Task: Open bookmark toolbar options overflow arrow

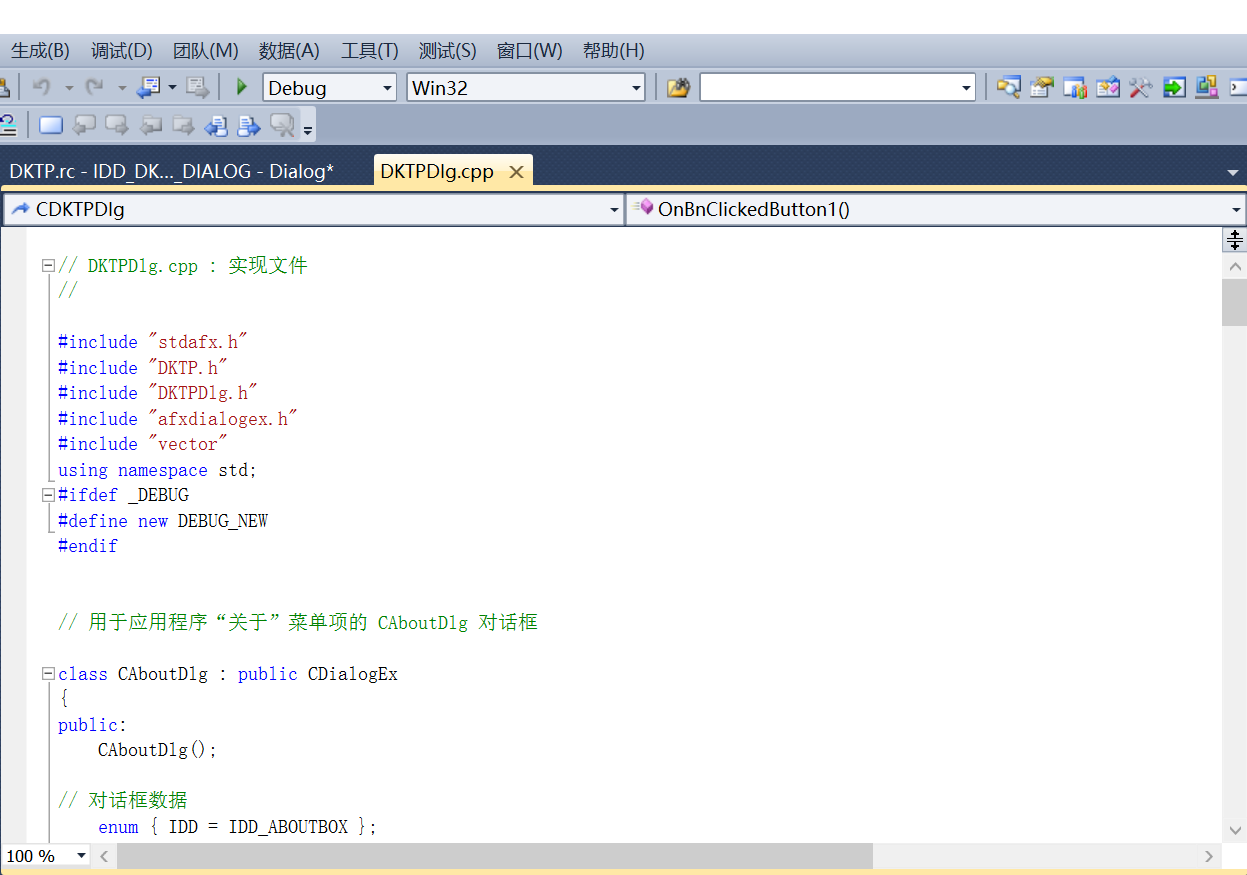Action: coord(308,128)
